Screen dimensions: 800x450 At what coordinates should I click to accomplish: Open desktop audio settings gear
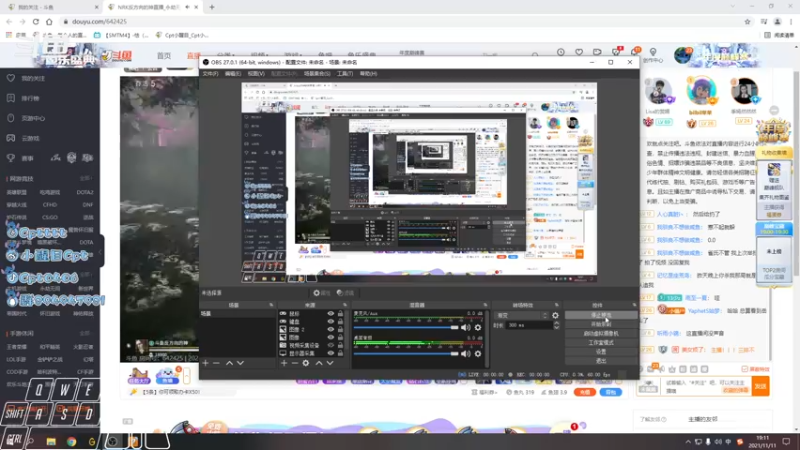pos(478,354)
